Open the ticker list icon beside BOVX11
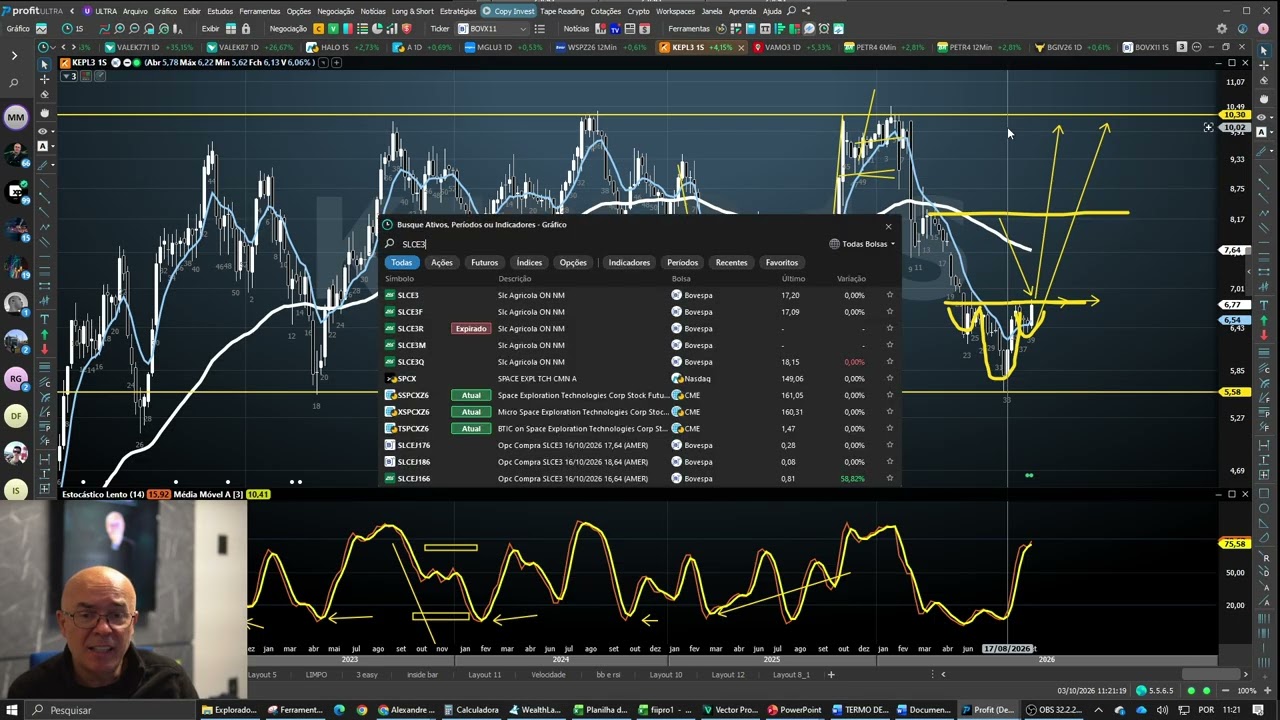Viewport: 1280px width, 720px height. tap(540, 29)
